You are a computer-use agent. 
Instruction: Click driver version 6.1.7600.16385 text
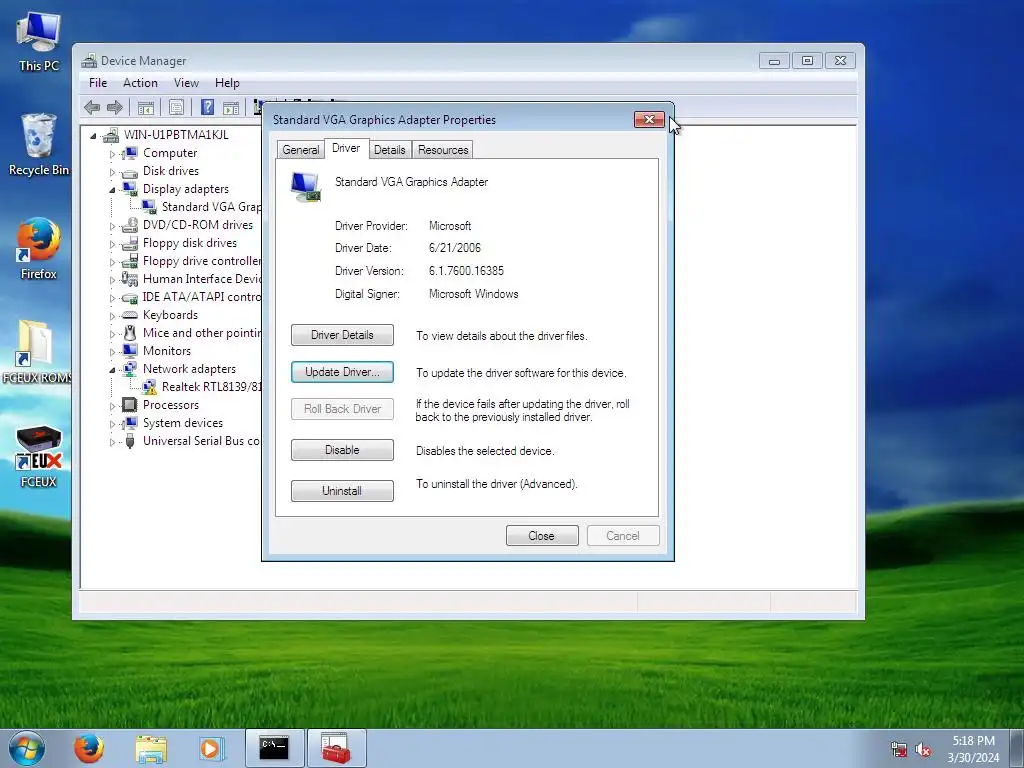466,270
